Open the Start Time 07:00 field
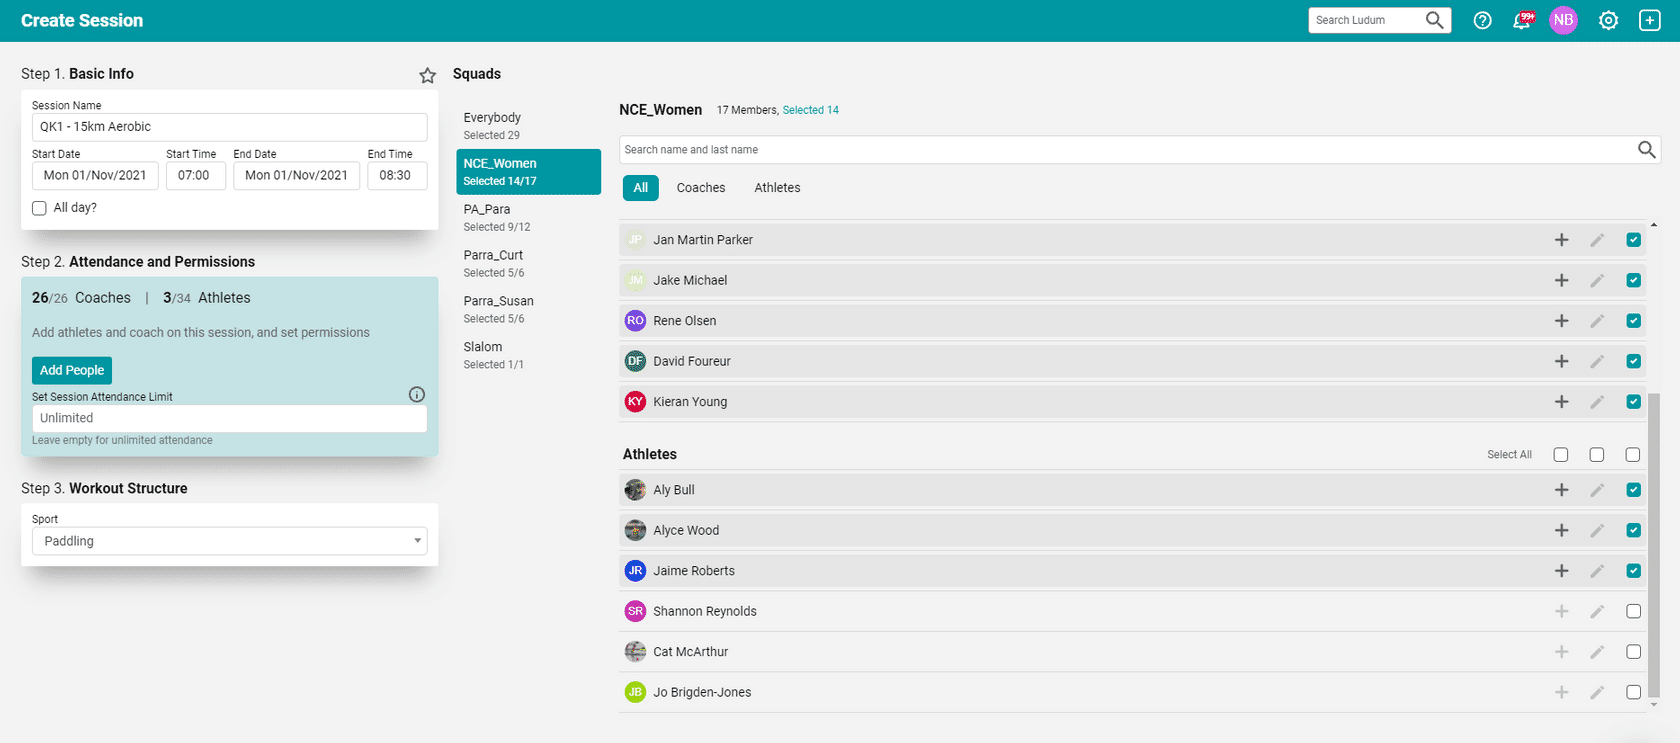 [196, 175]
